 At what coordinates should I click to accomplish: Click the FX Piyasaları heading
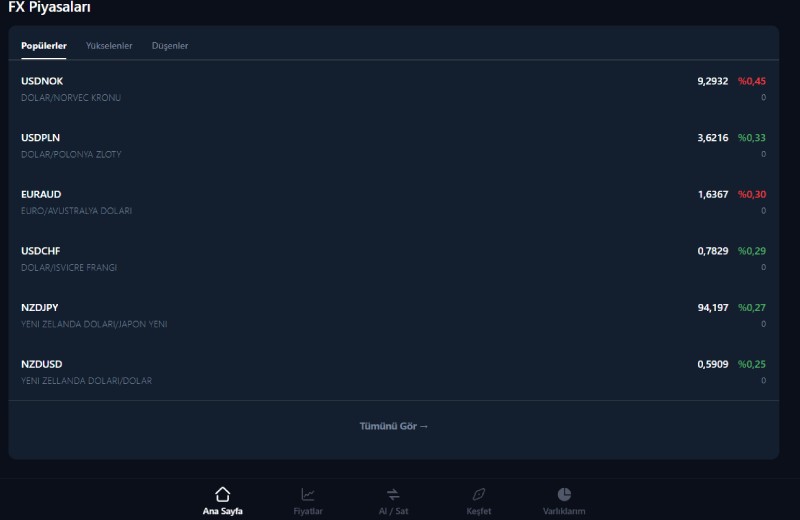[x=50, y=7]
